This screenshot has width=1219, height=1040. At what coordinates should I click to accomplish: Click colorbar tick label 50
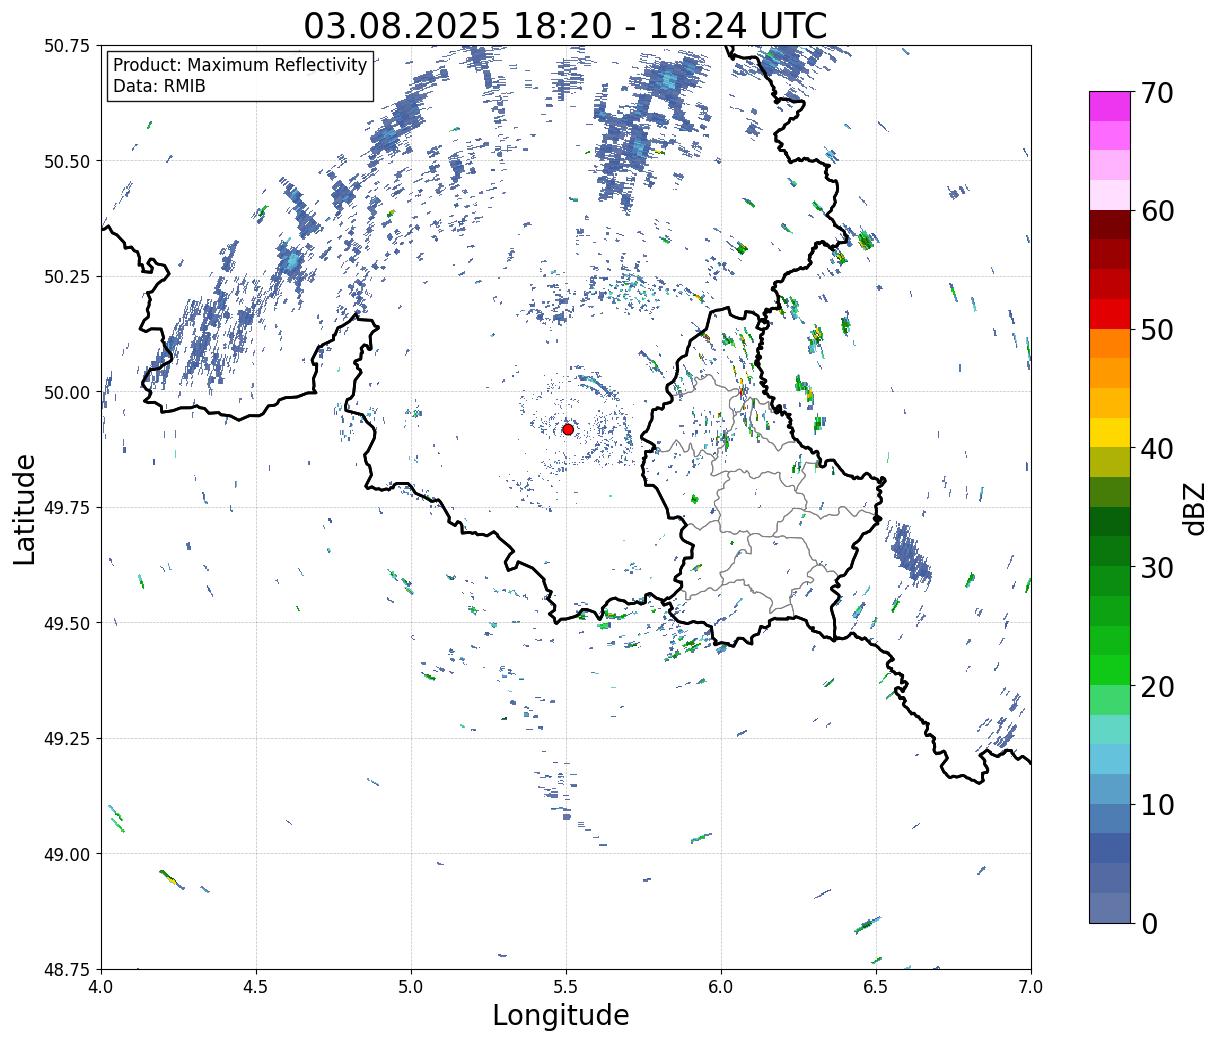(1157, 330)
